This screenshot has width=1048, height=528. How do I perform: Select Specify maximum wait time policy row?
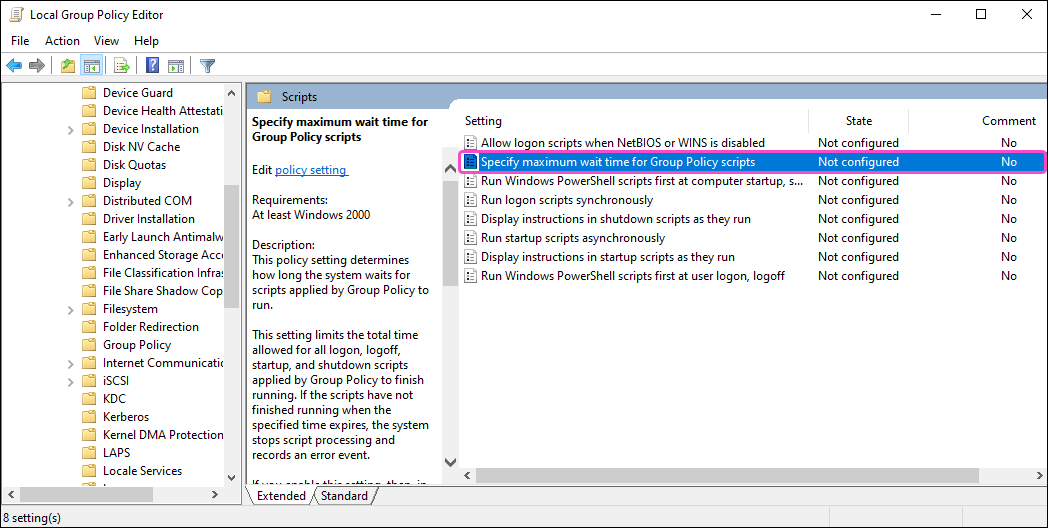coord(752,162)
